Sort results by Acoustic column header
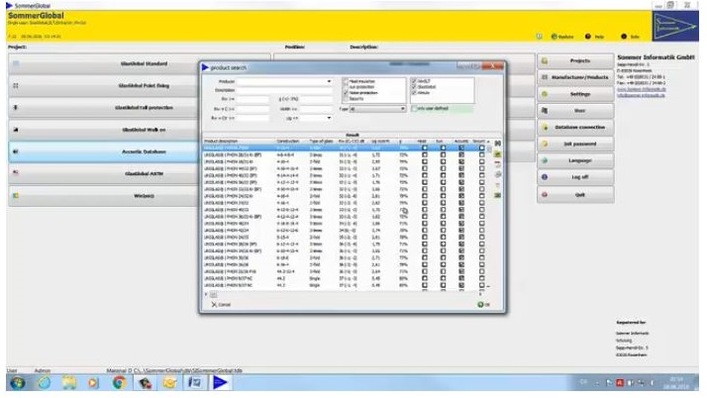707x398 pixels. pos(461,141)
